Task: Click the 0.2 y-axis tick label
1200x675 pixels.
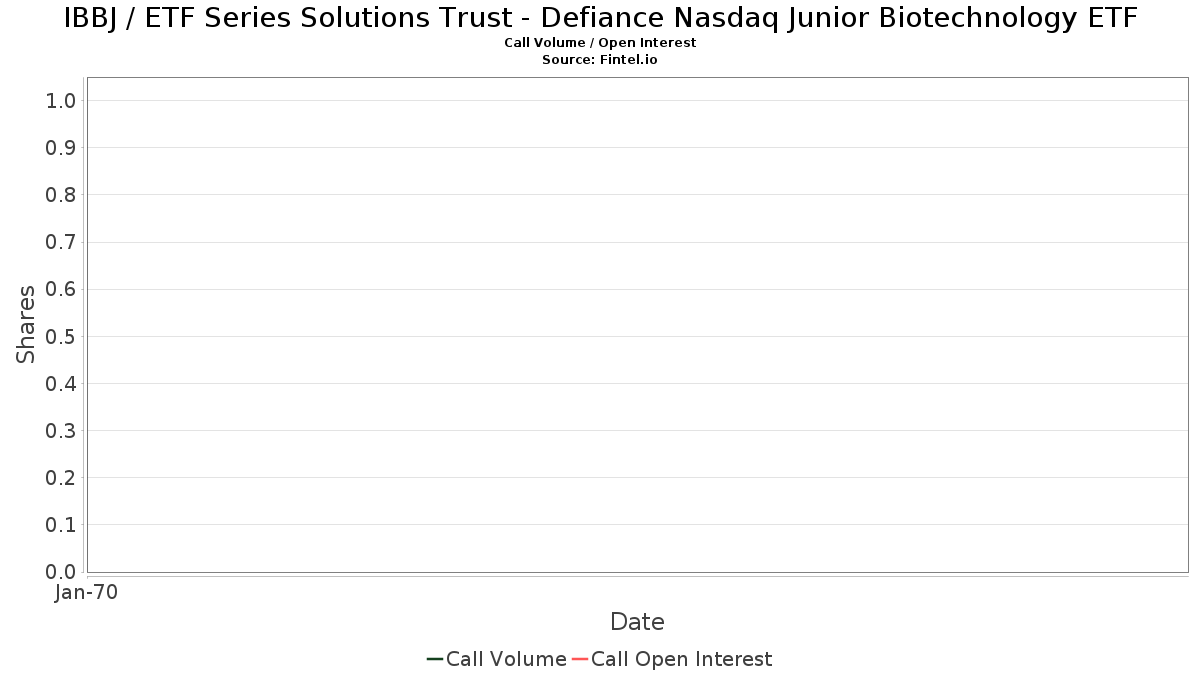Action: coord(61,478)
